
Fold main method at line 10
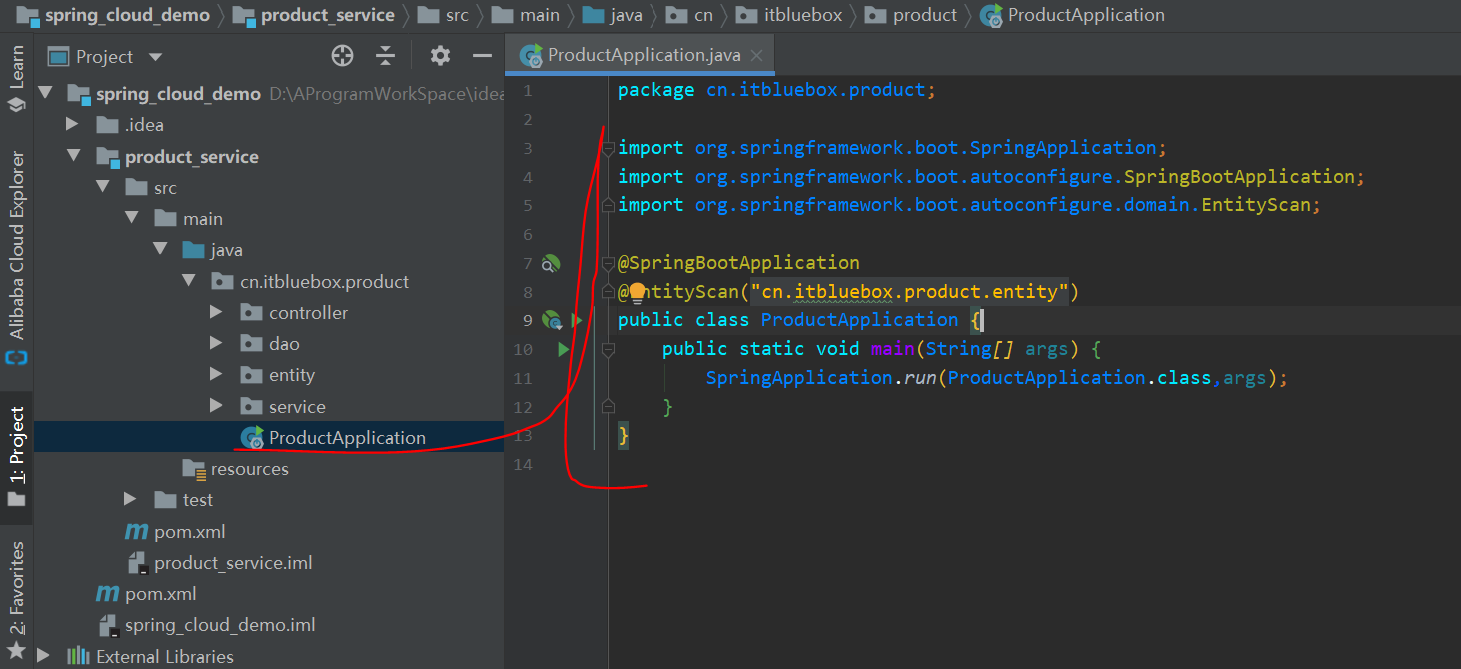[x=607, y=350]
